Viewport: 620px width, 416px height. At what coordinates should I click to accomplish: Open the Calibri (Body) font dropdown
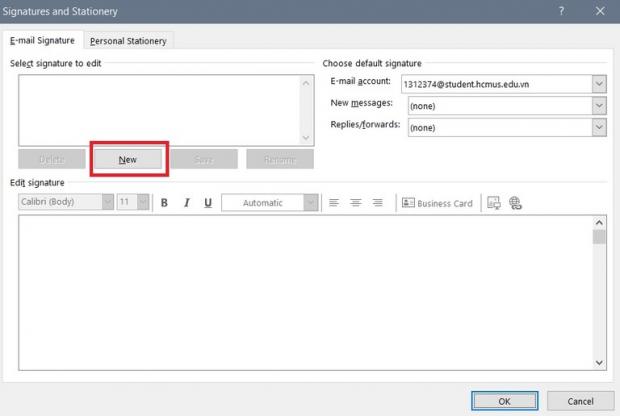[107, 202]
